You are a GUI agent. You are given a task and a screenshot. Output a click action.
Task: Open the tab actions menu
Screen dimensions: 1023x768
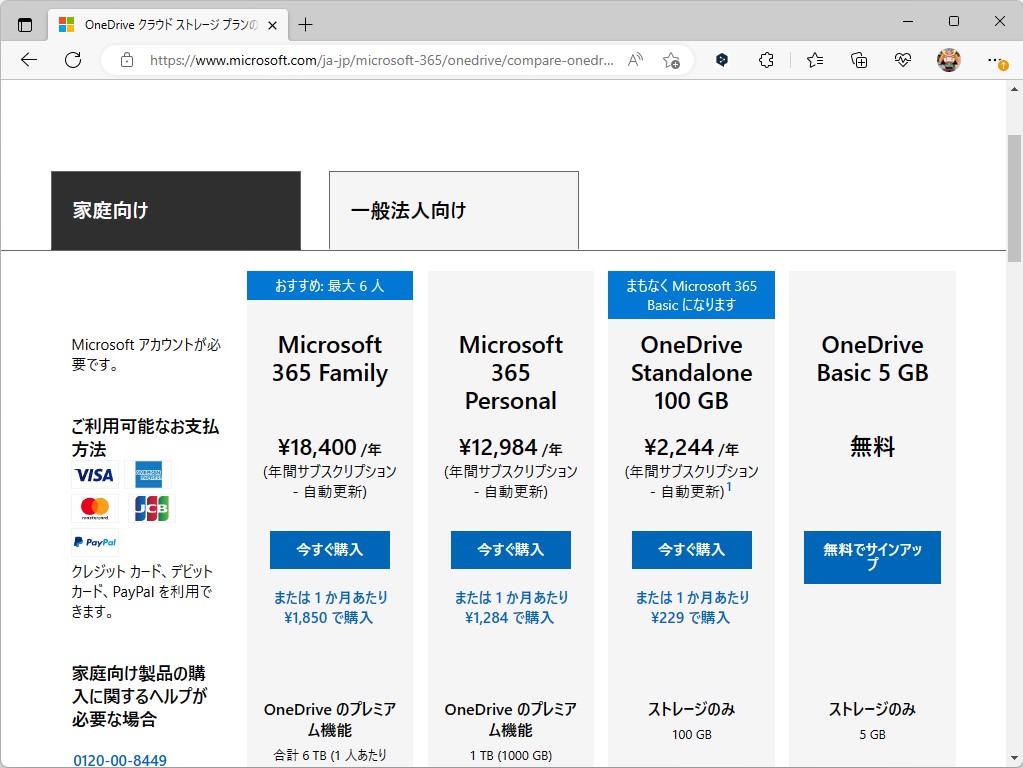coord(24,24)
